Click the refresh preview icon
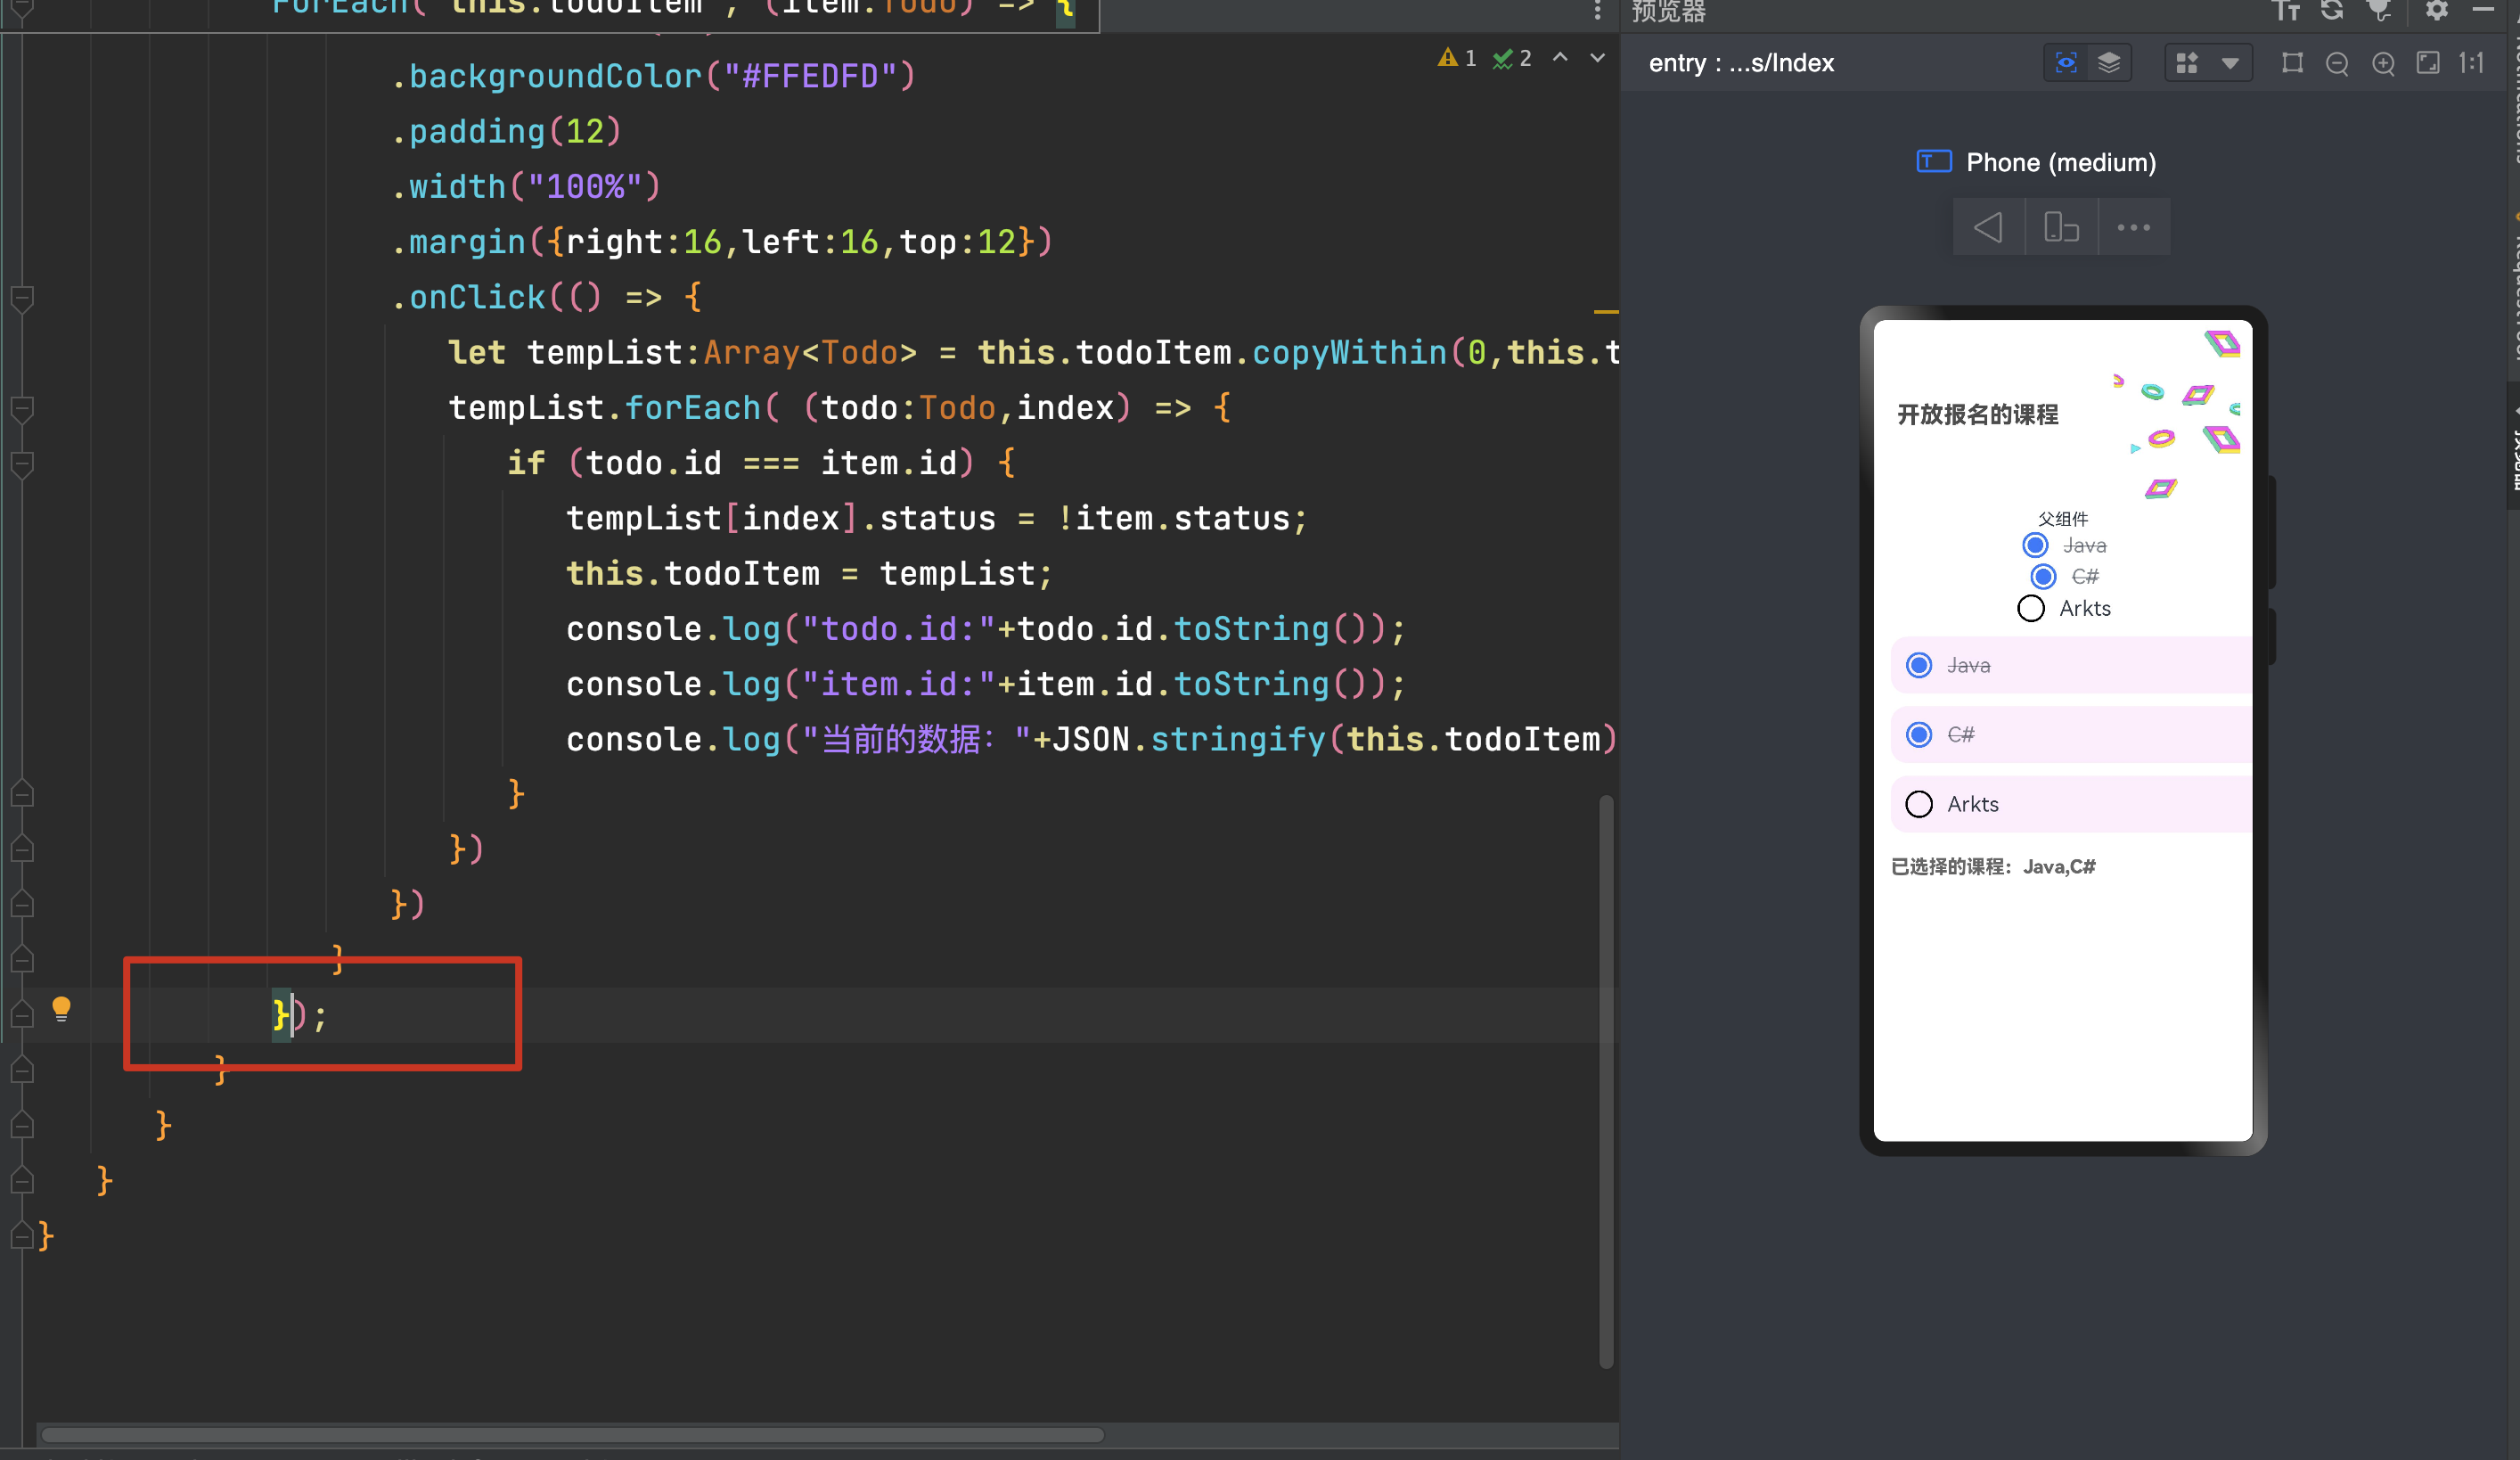Screen dimensions: 2520x1460 click(x=2332, y=10)
